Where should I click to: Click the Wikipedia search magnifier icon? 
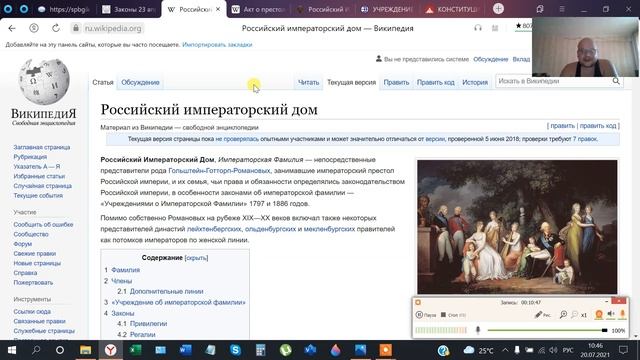click(x=616, y=81)
